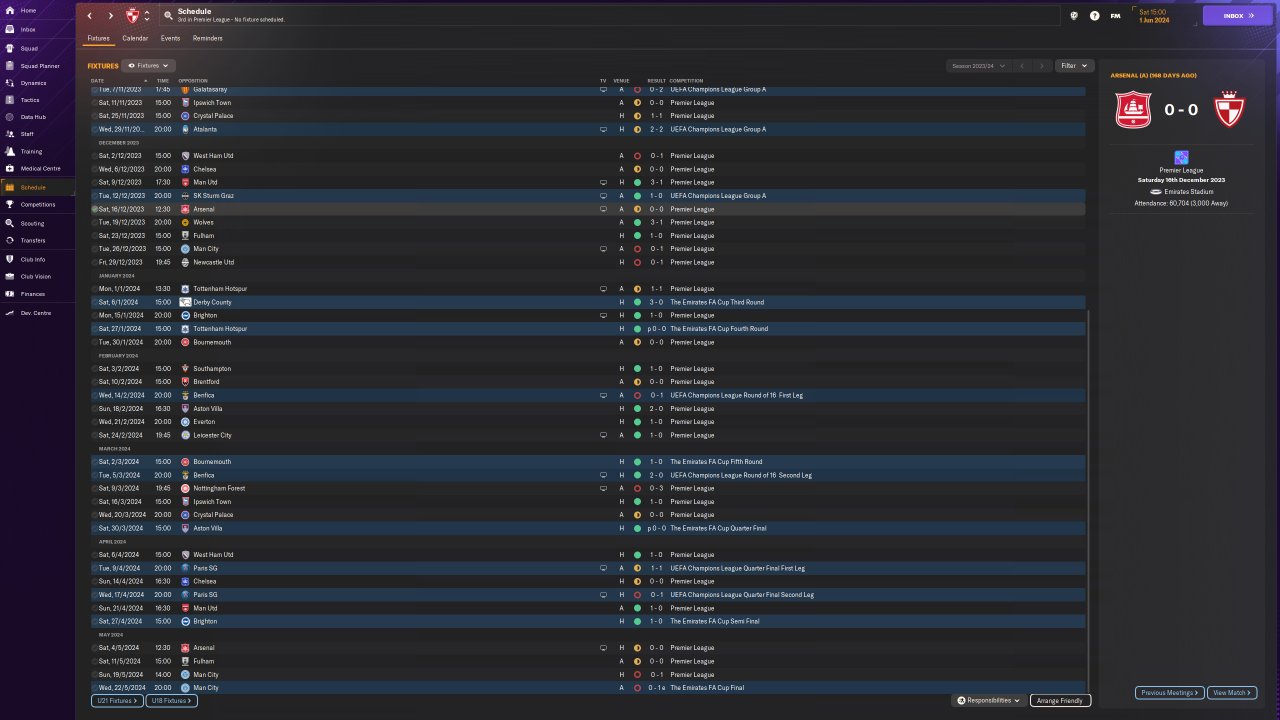Expand the Filter dropdown
This screenshot has height=720, width=1280.
(x=1074, y=66)
